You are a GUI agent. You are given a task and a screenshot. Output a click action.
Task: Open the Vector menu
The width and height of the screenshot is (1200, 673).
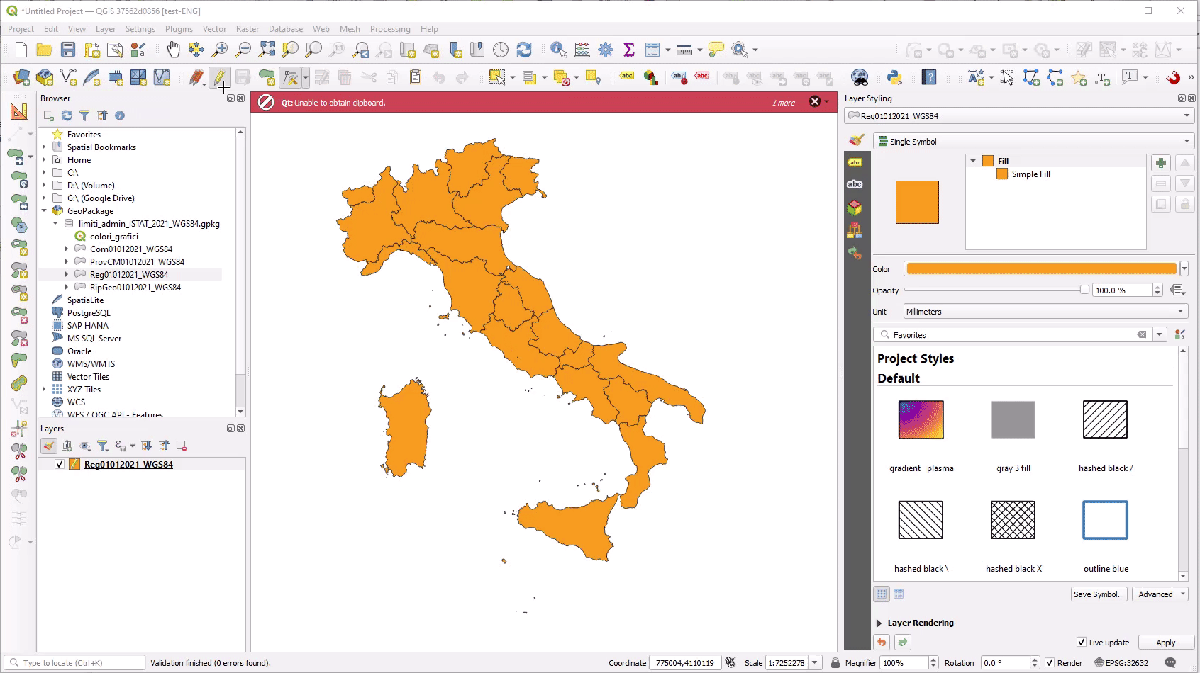[x=215, y=29]
